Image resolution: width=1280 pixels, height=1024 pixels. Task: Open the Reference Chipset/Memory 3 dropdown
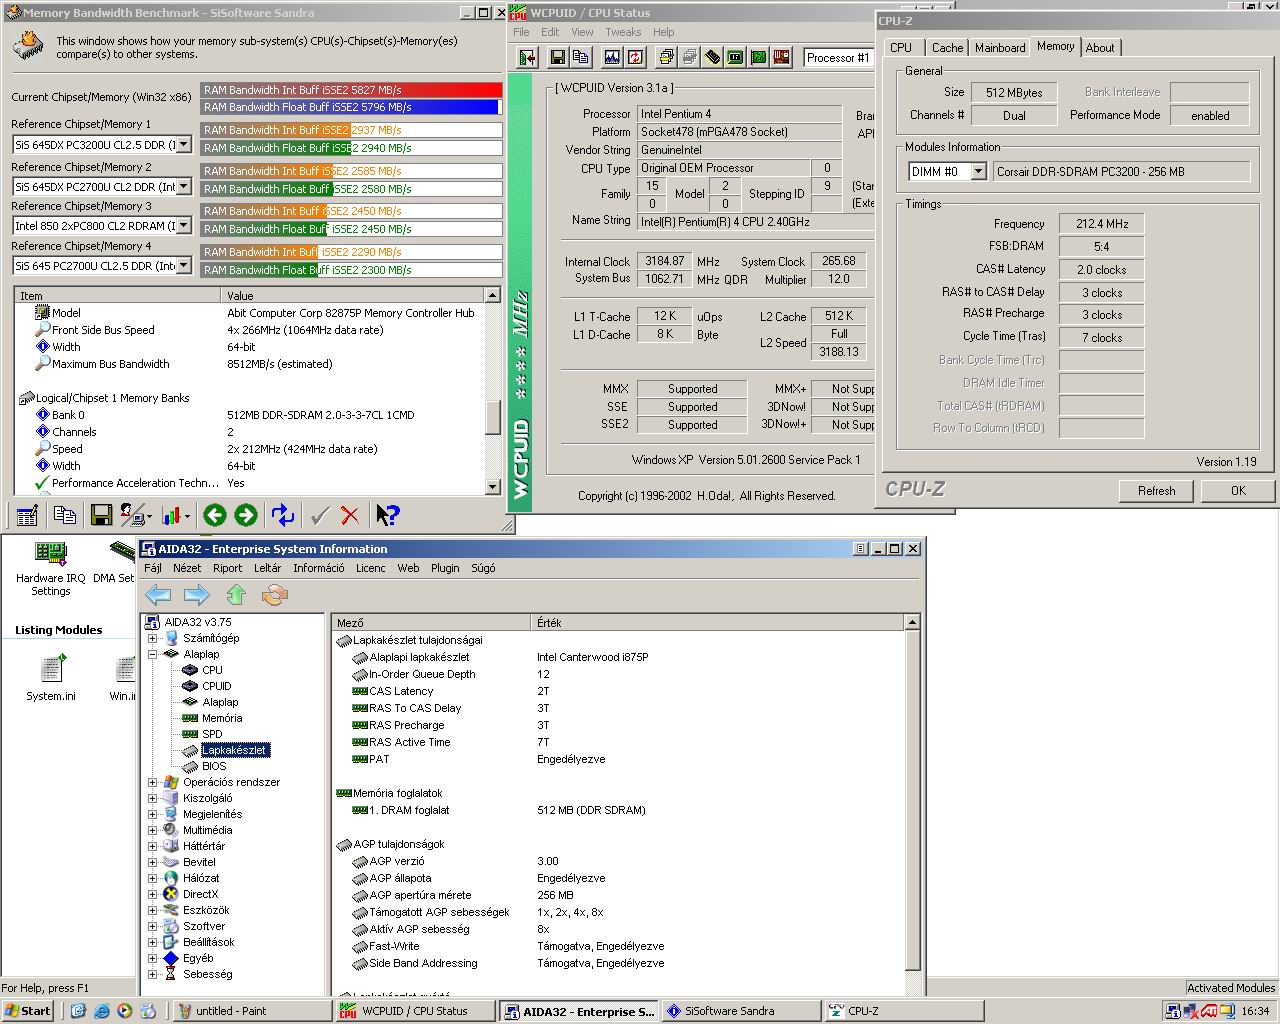pyautogui.click(x=183, y=226)
